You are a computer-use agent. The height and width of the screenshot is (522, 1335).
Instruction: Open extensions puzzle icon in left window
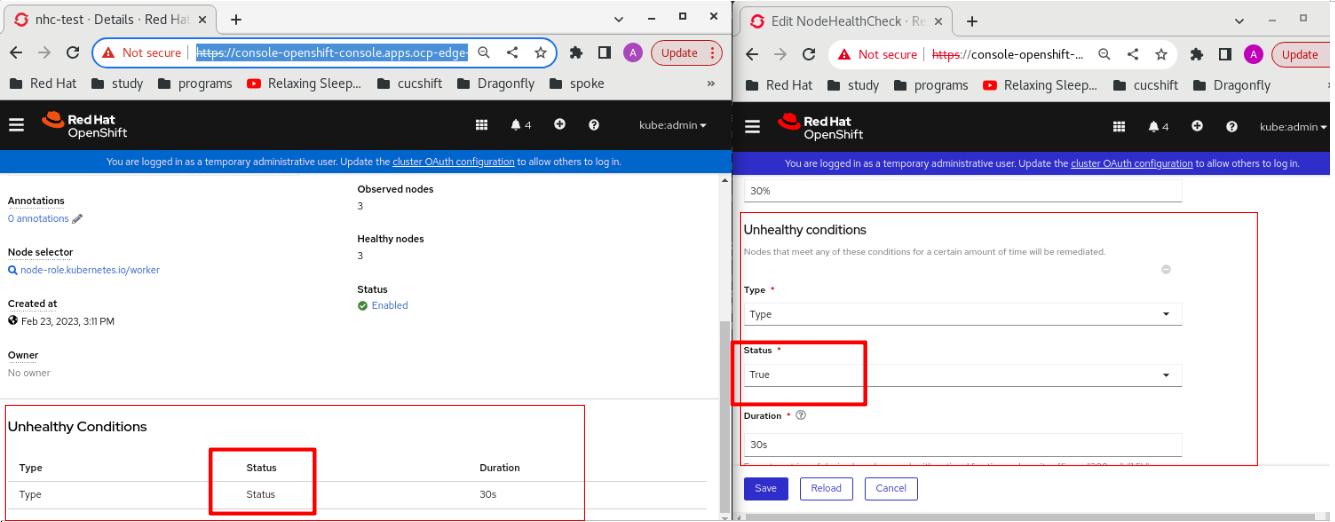point(576,53)
